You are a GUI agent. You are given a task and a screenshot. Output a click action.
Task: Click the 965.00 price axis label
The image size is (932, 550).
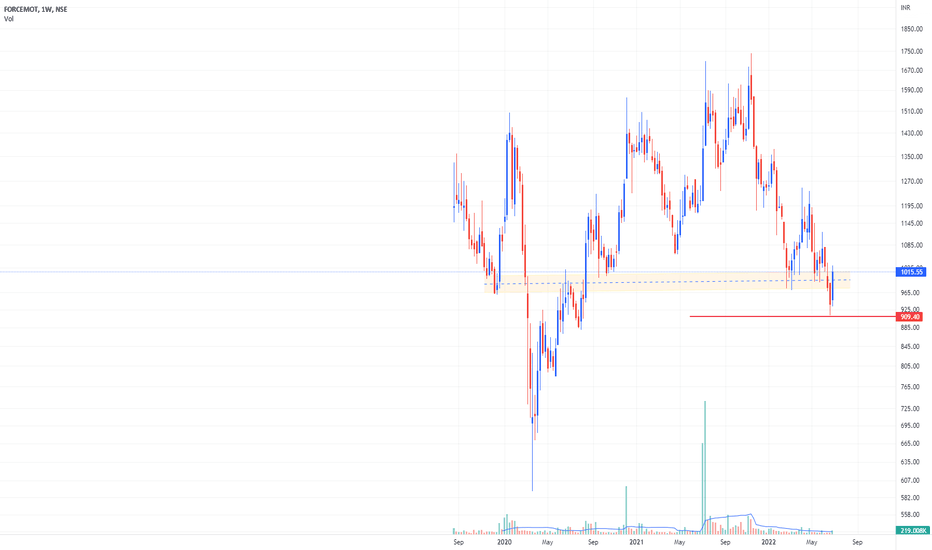[910, 293]
